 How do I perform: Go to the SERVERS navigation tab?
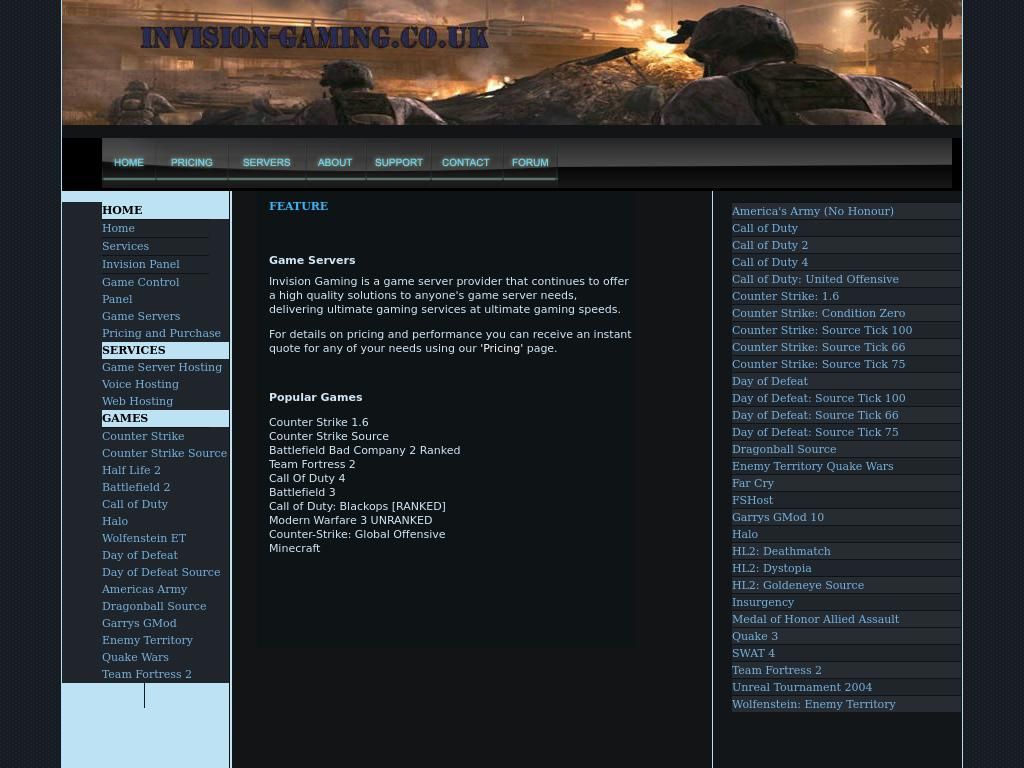pyautogui.click(x=266, y=162)
